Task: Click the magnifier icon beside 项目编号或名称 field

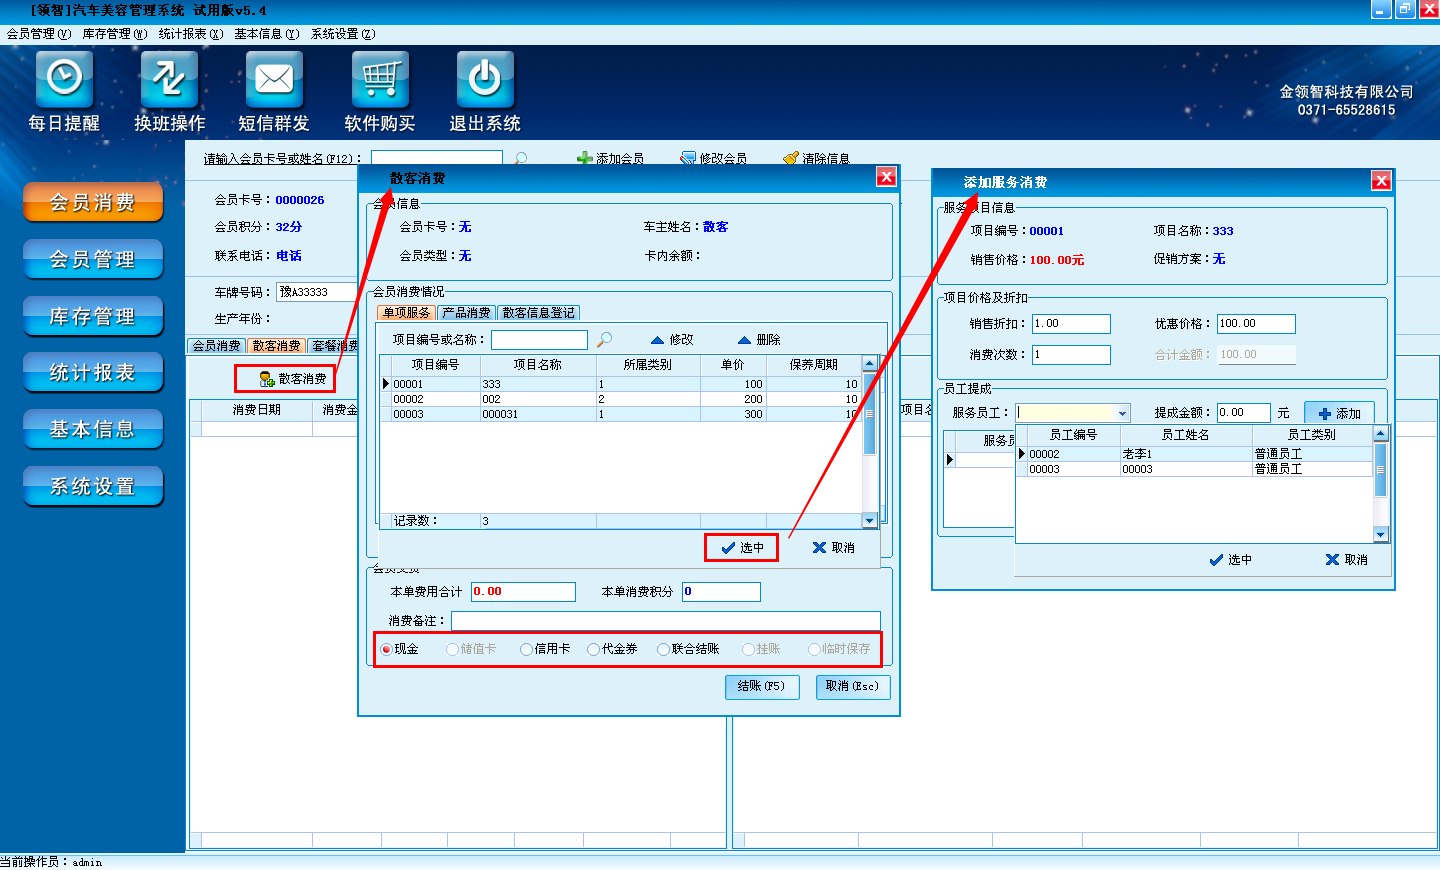Action: [604, 340]
